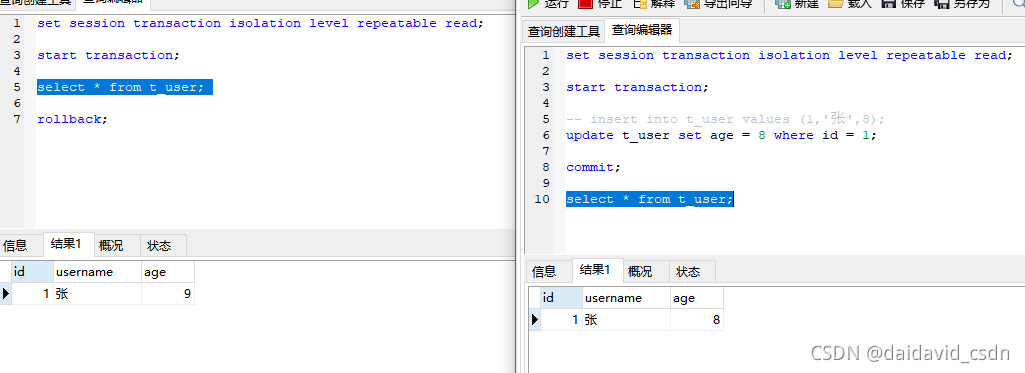Viewport: 1025px width, 373px height.
Task: Switch to 查询创建工具 tab in right window
Action: click(563, 31)
